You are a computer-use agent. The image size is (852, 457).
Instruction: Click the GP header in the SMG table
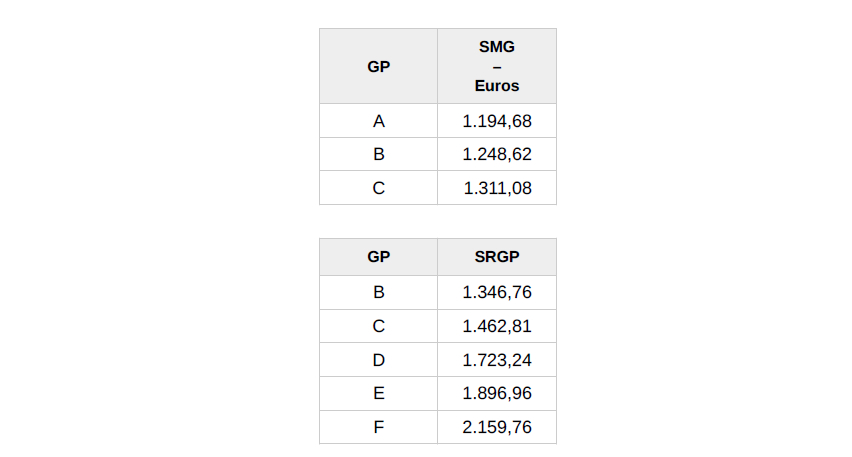click(378, 66)
